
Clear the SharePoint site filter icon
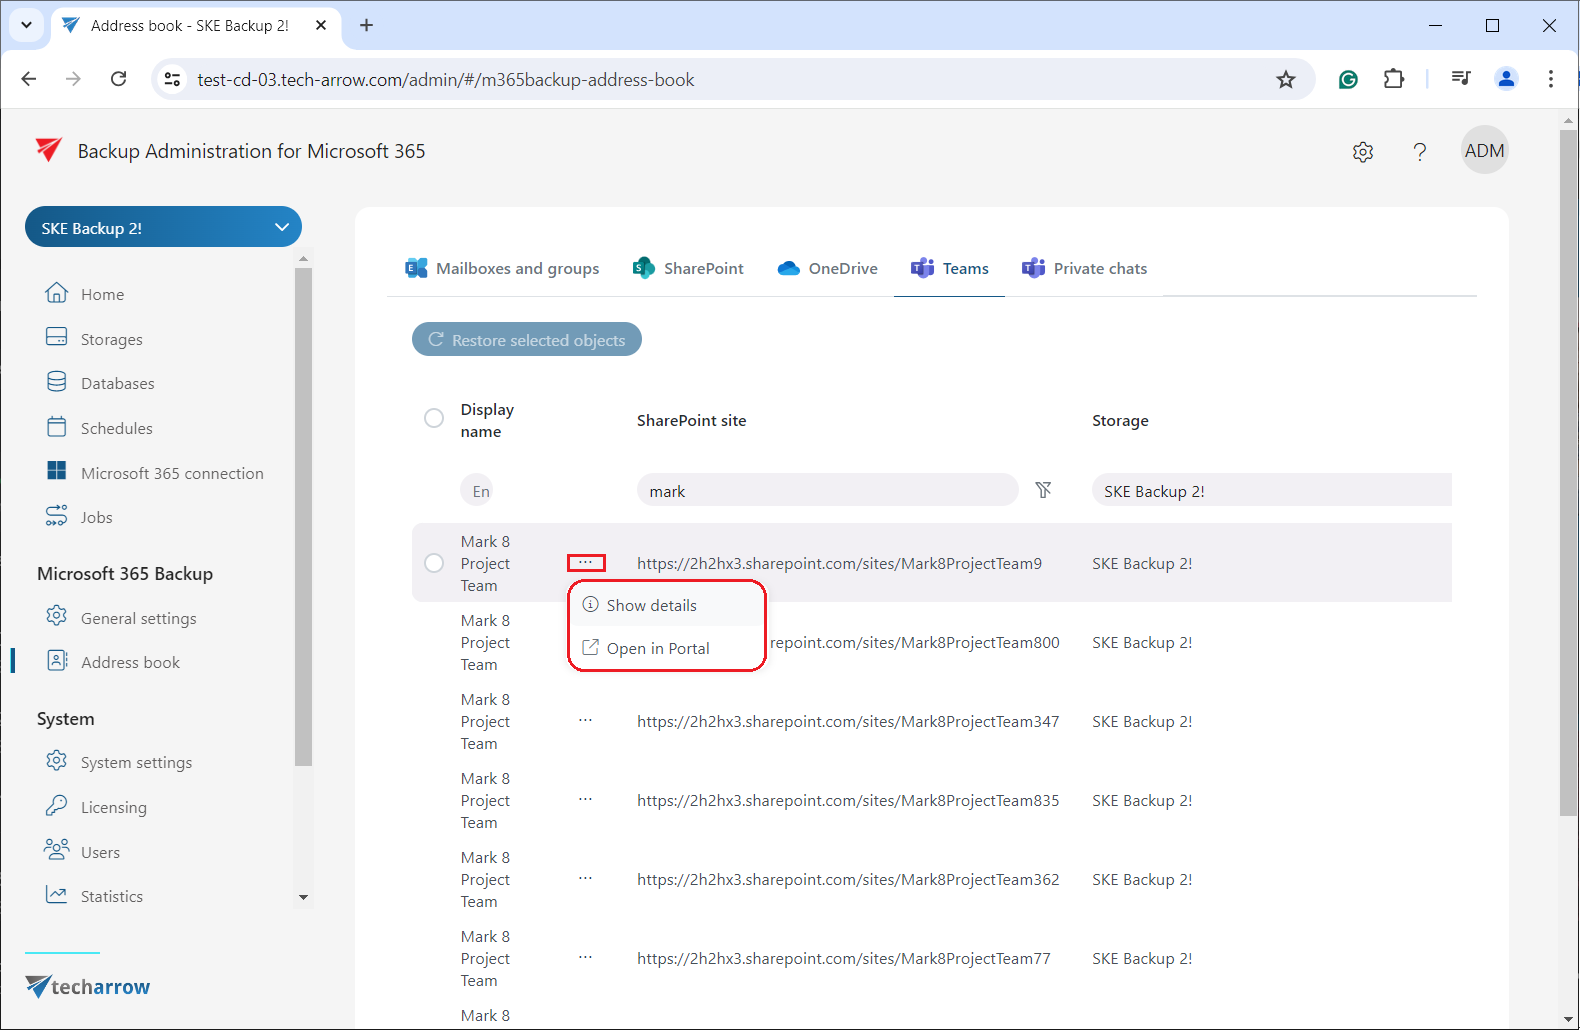click(x=1043, y=490)
